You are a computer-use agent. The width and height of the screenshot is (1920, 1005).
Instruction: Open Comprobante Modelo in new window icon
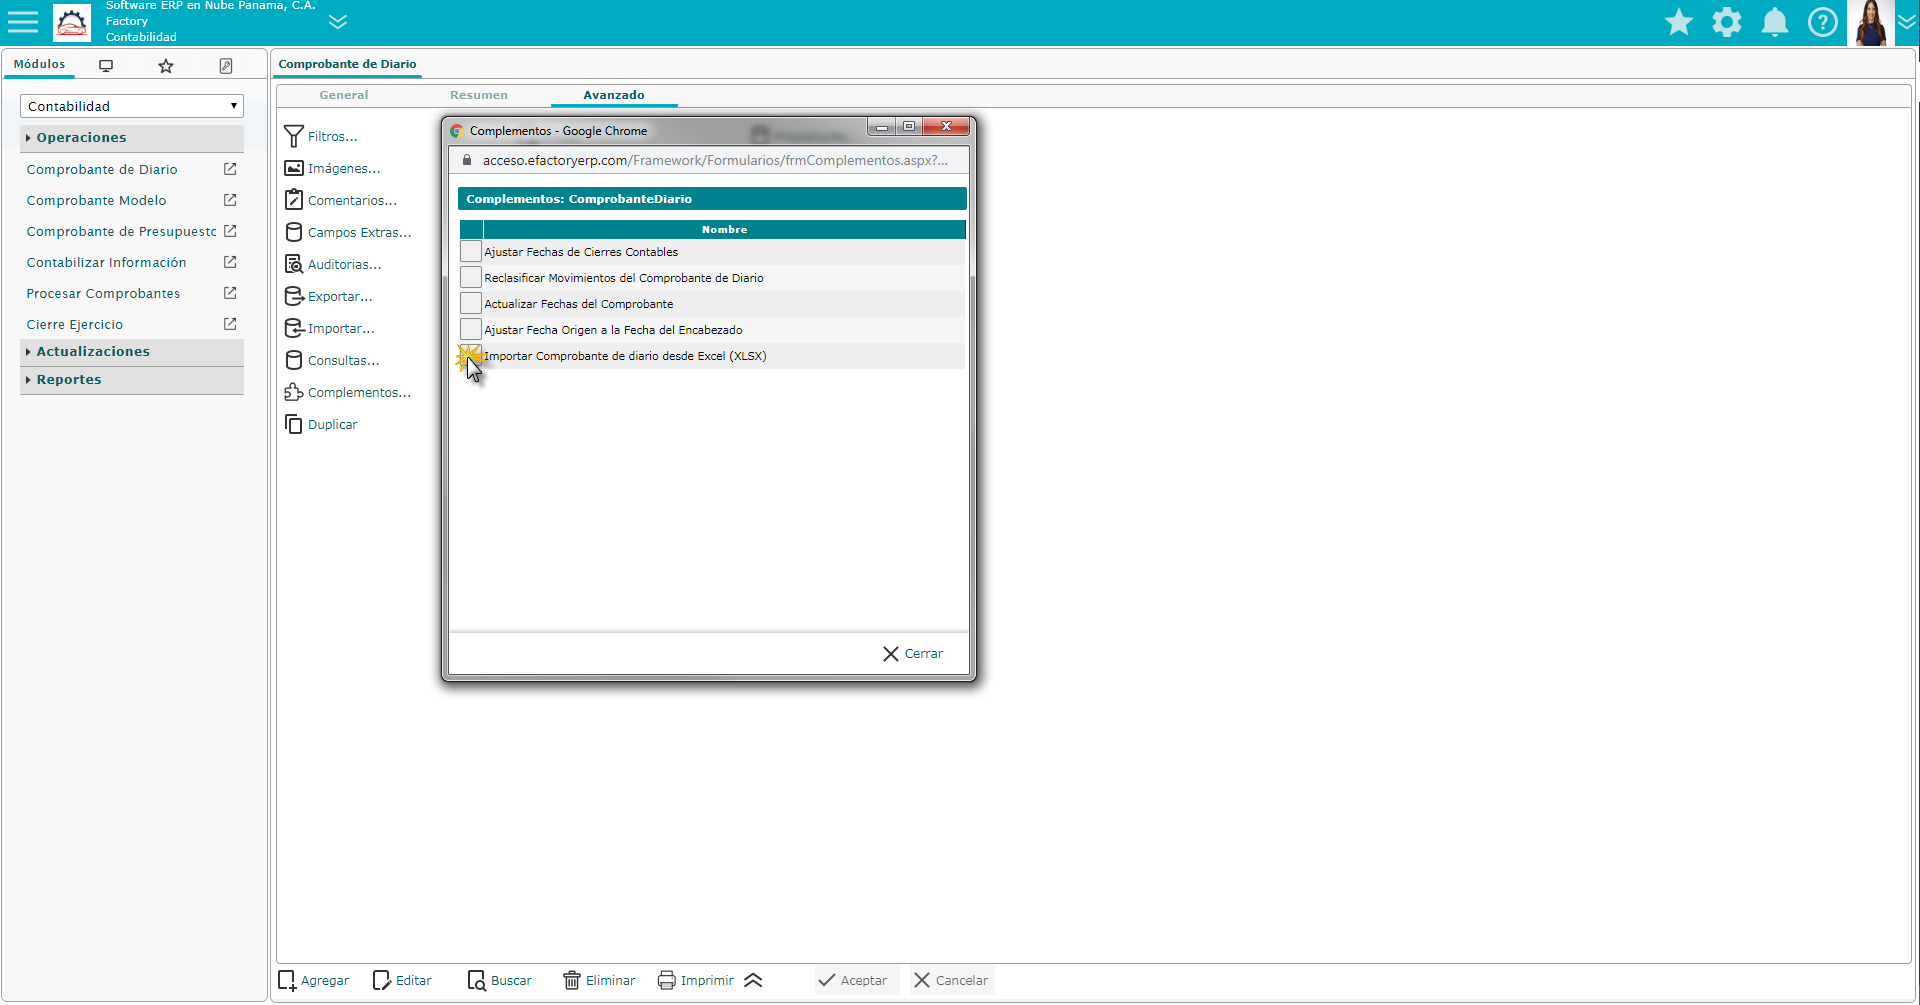(230, 200)
